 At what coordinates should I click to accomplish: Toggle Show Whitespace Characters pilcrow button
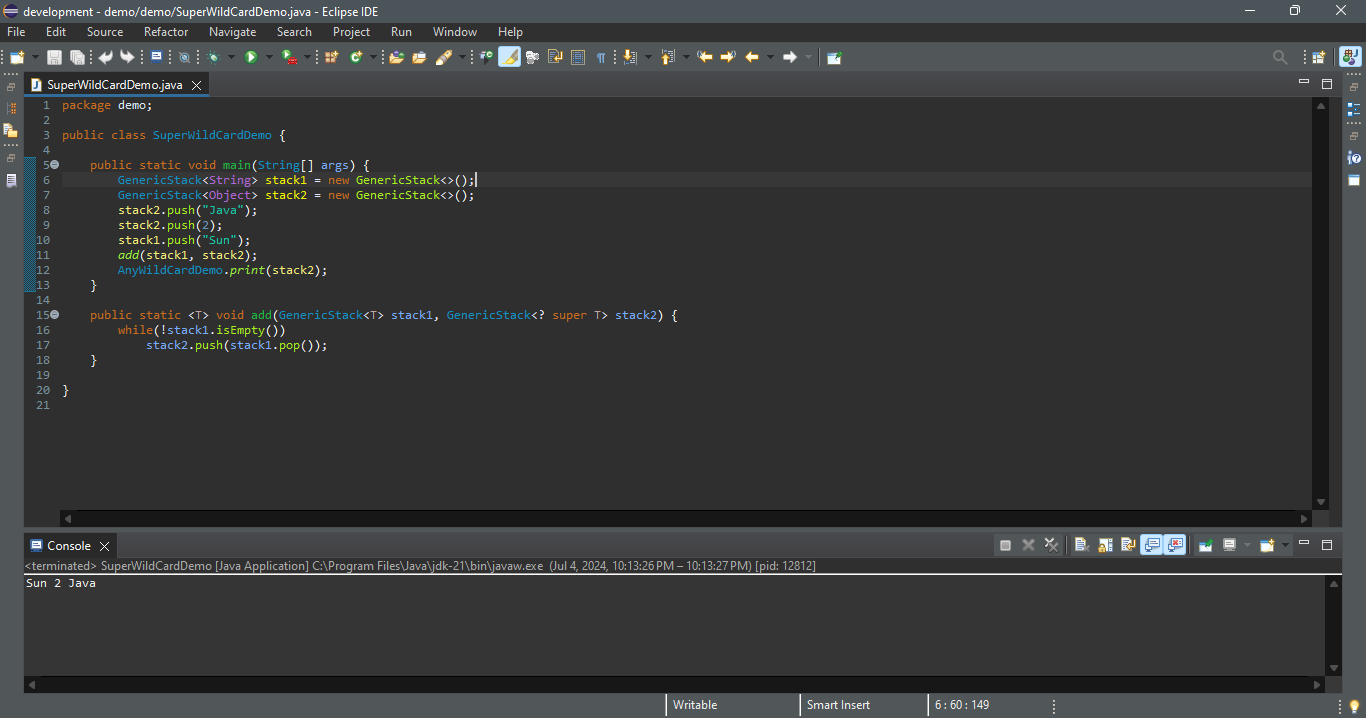pos(601,57)
